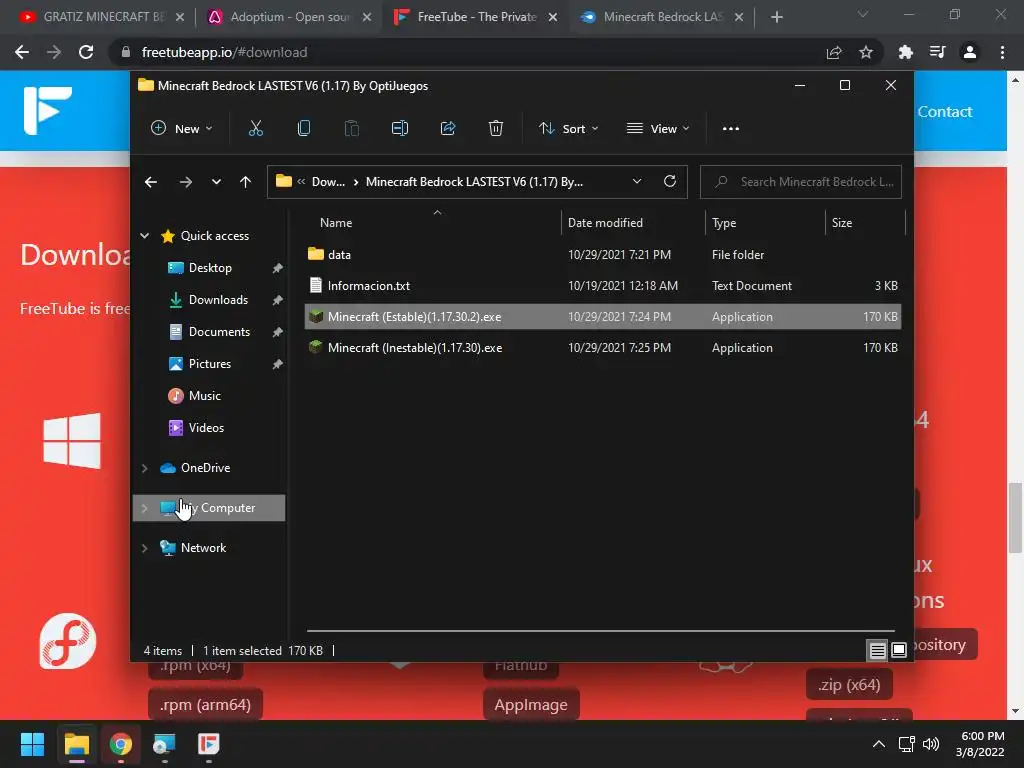Viewport: 1024px width, 768px height.
Task: Click the webpage vertical scrollbar thumb
Action: pos(1015,517)
